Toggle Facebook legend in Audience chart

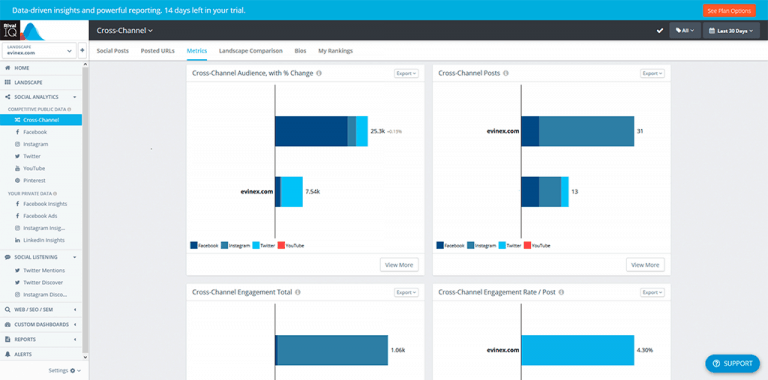[x=204, y=245]
